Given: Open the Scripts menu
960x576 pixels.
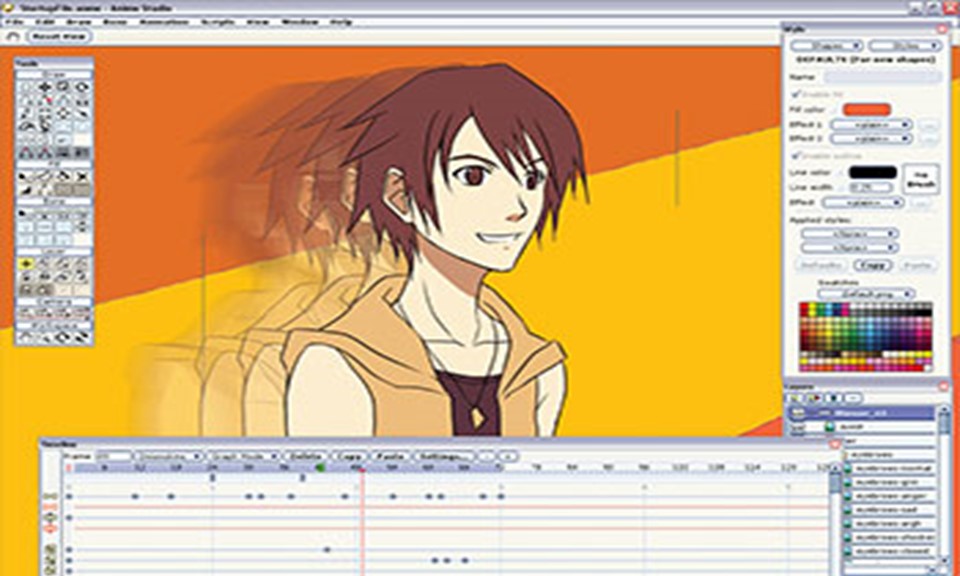Looking at the screenshot, I should (217, 22).
